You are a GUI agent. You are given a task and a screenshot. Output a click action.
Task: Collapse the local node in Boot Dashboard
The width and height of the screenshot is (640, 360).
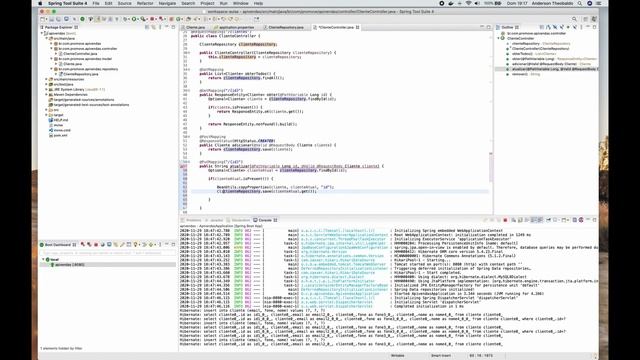point(43,260)
